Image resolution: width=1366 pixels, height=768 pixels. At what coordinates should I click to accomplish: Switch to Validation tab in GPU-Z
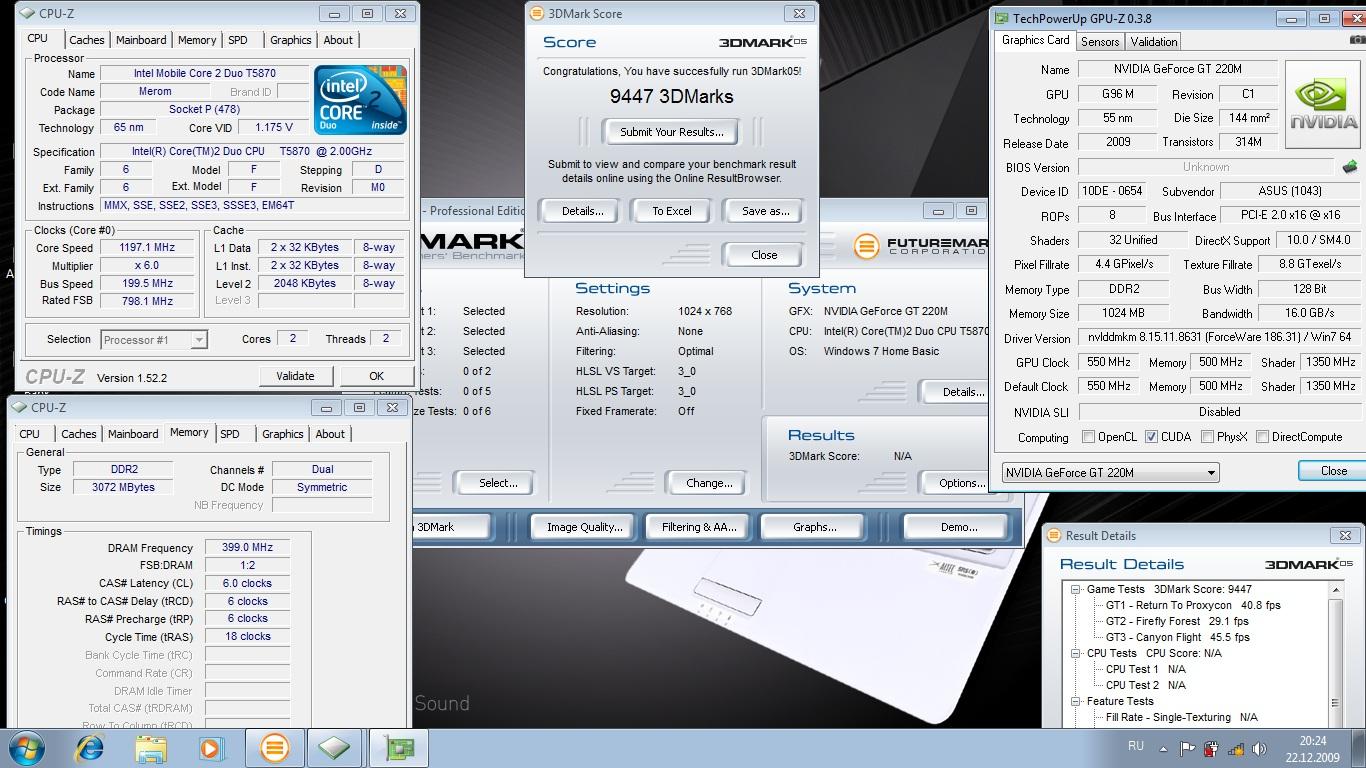point(1154,42)
